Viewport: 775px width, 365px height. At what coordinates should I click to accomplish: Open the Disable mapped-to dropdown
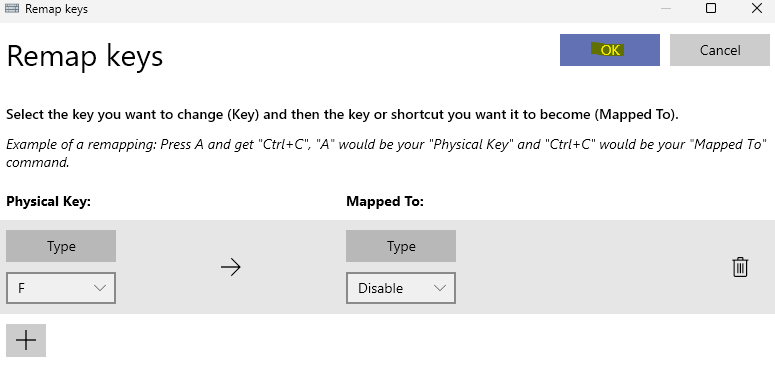[401, 288]
